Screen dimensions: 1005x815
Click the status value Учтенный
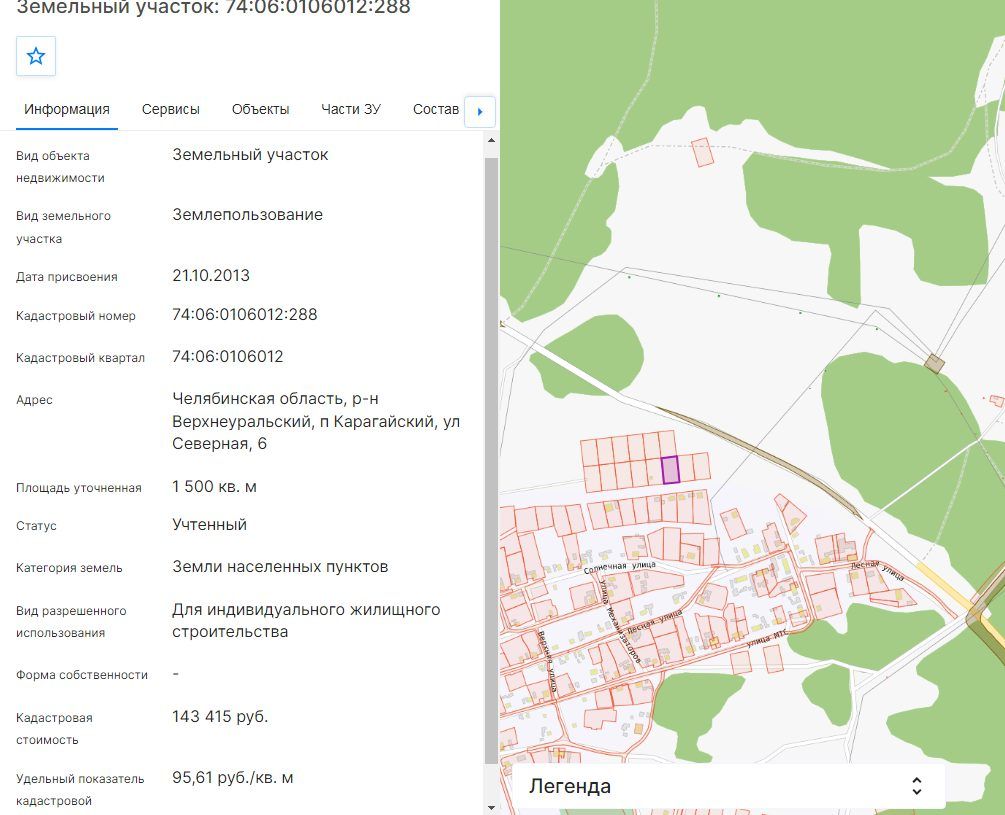[x=210, y=525]
